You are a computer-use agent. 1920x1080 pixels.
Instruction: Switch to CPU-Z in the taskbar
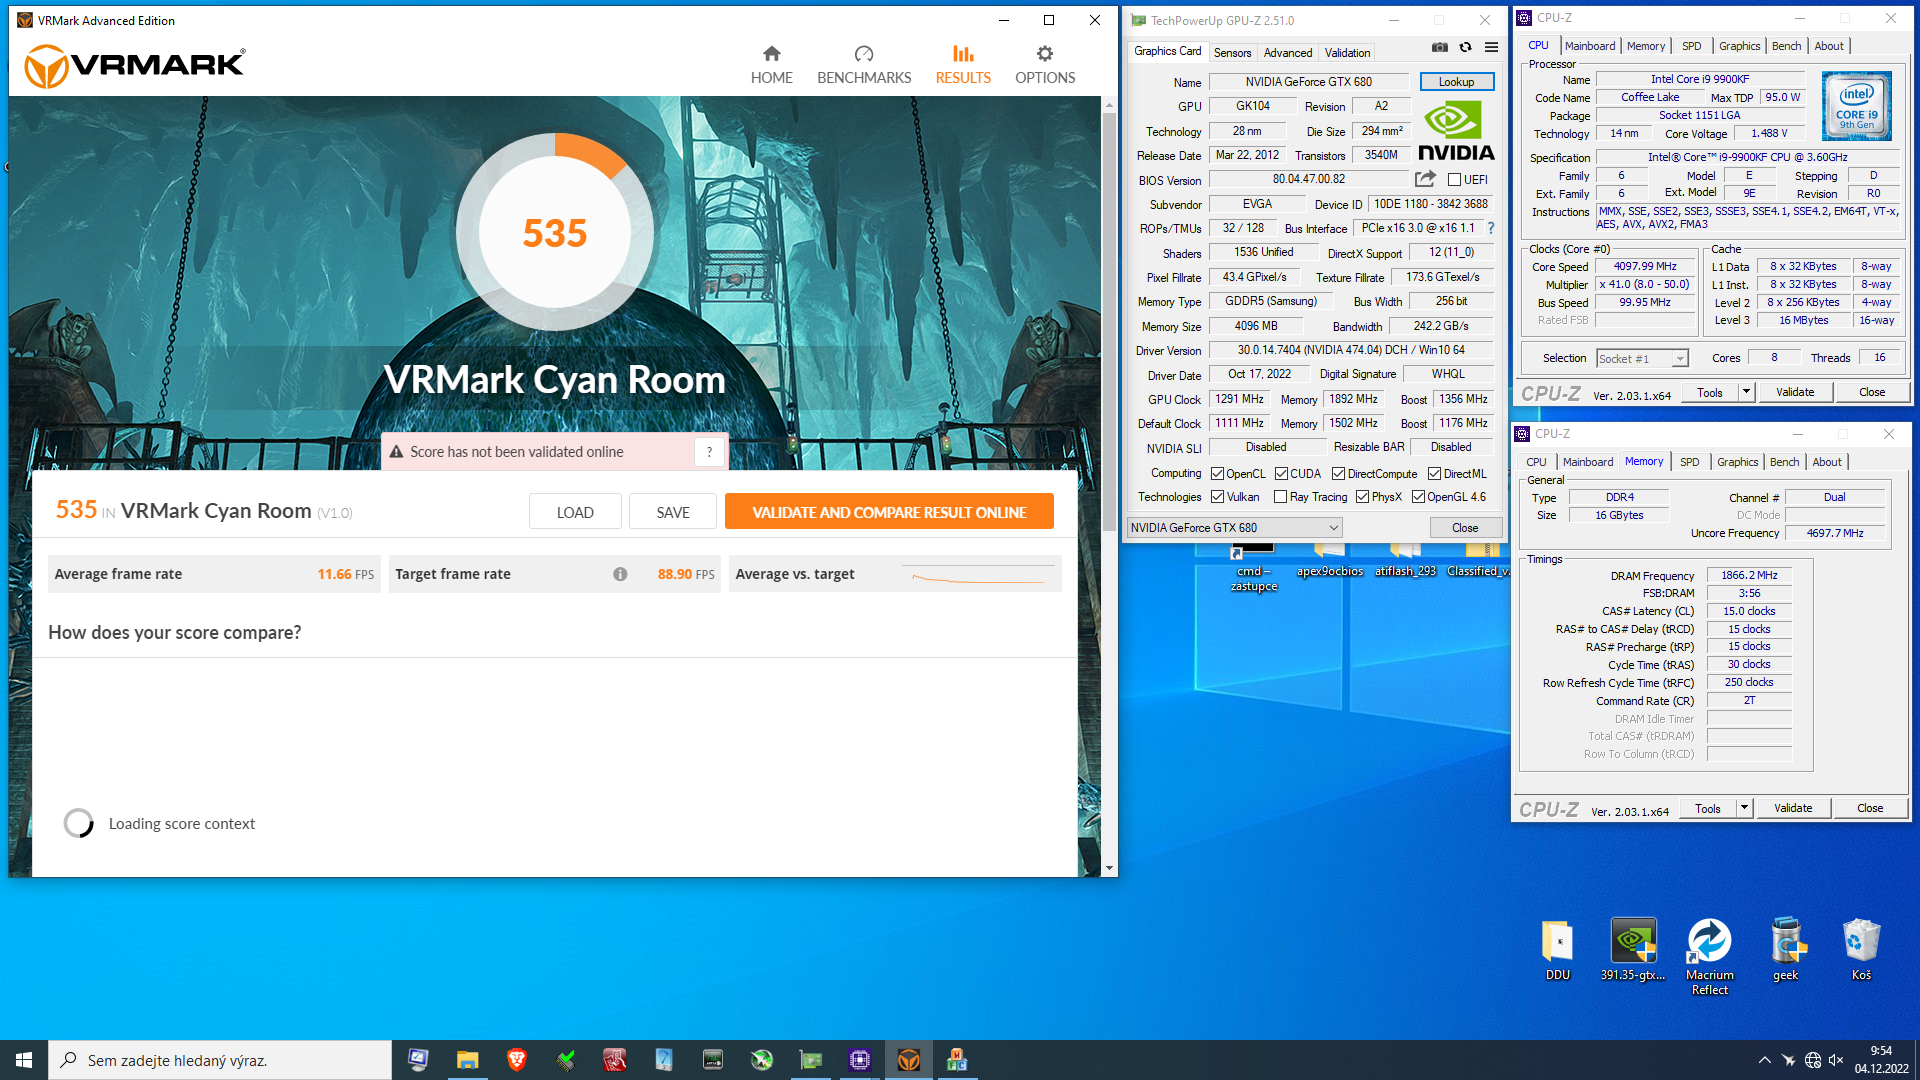tap(860, 1060)
